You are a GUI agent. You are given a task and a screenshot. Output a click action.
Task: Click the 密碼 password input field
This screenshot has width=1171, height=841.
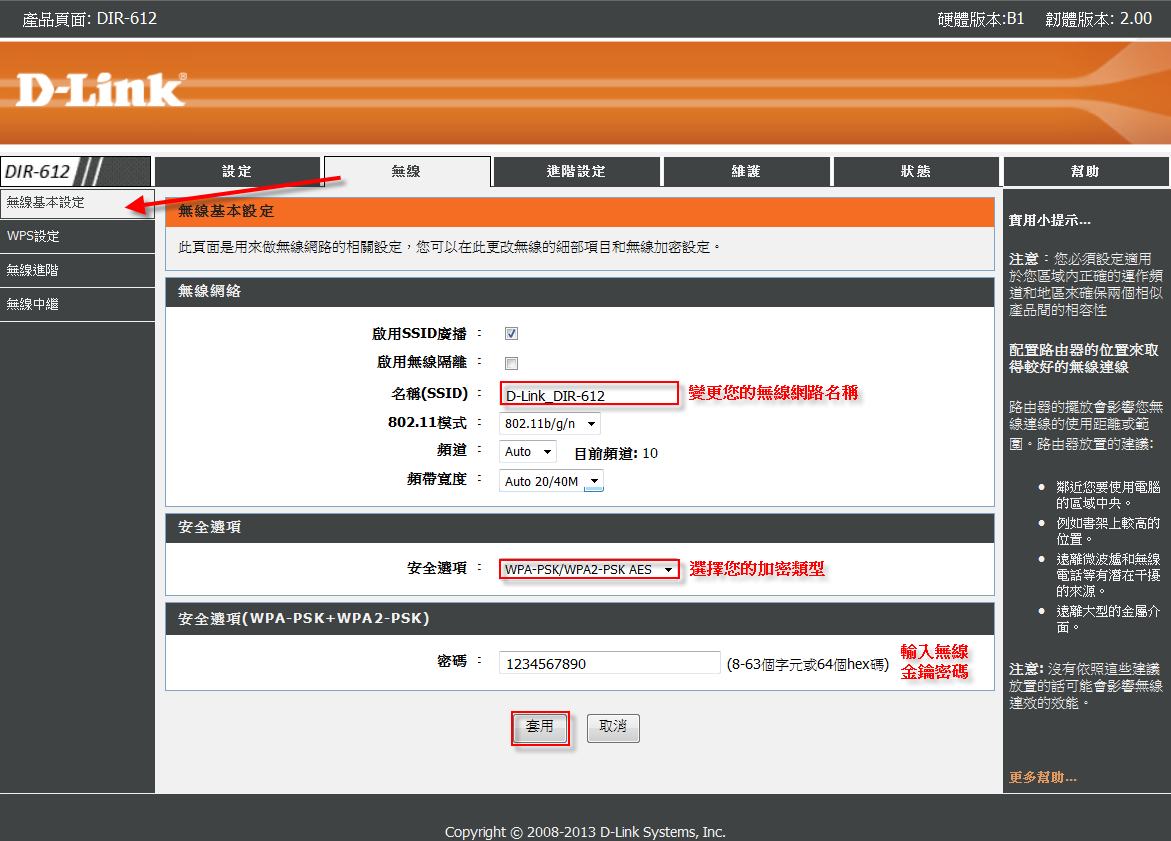tap(609, 663)
